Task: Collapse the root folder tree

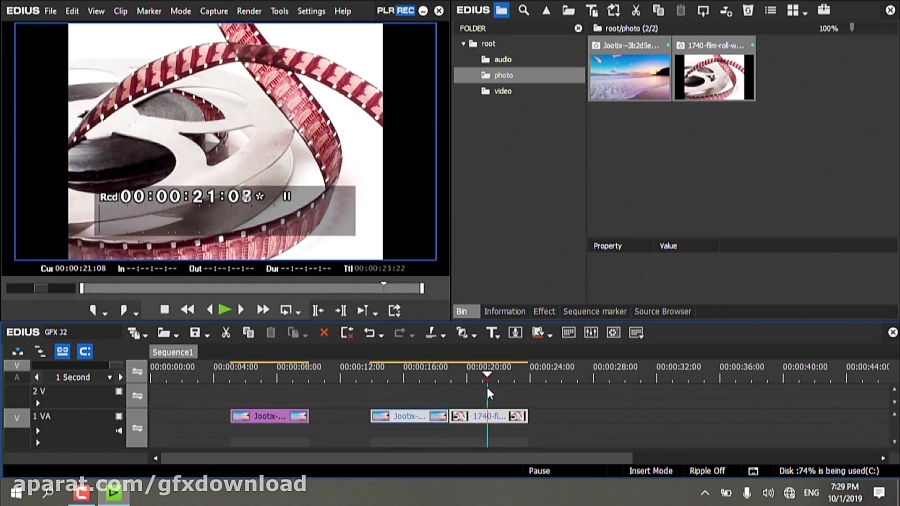Action: [x=464, y=44]
